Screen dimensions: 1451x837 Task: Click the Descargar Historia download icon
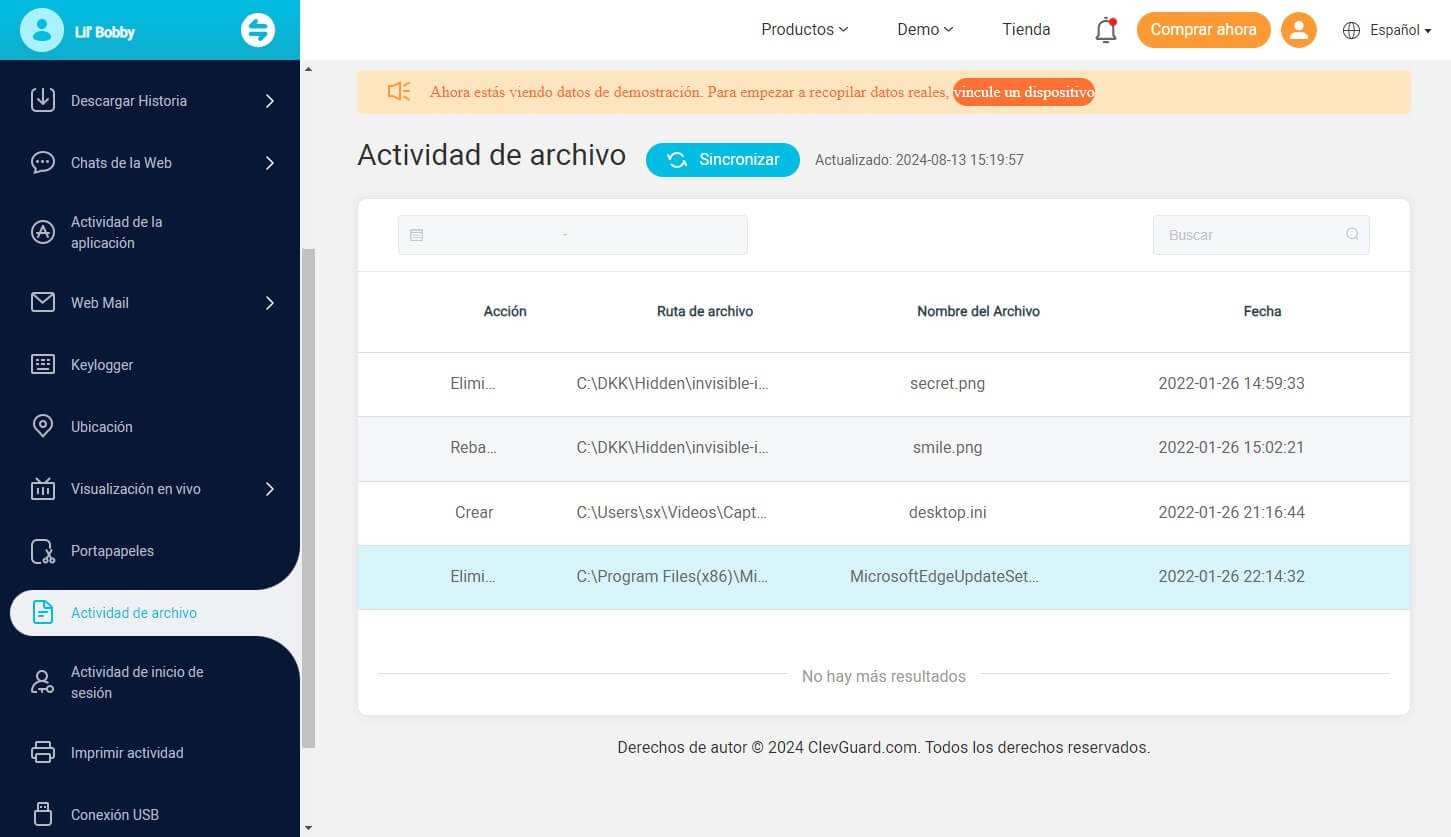click(x=43, y=100)
